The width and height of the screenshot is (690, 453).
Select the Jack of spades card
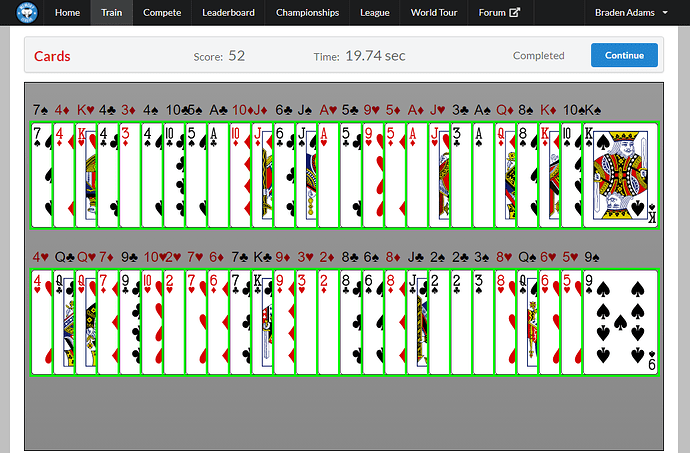tap(306, 175)
